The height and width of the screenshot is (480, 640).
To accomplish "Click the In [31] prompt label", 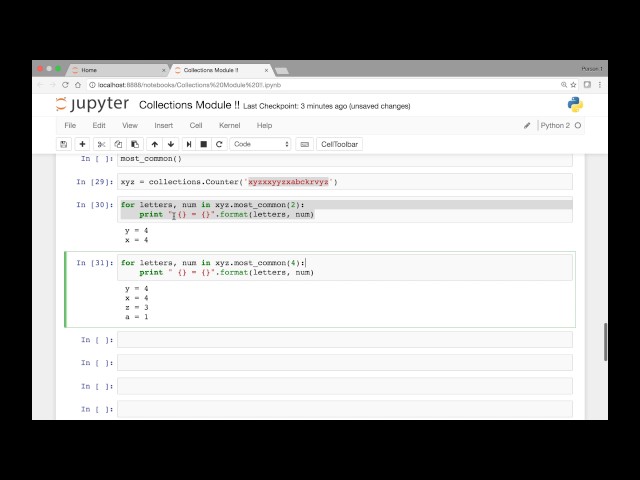I will pyautogui.click(x=95, y=262).
